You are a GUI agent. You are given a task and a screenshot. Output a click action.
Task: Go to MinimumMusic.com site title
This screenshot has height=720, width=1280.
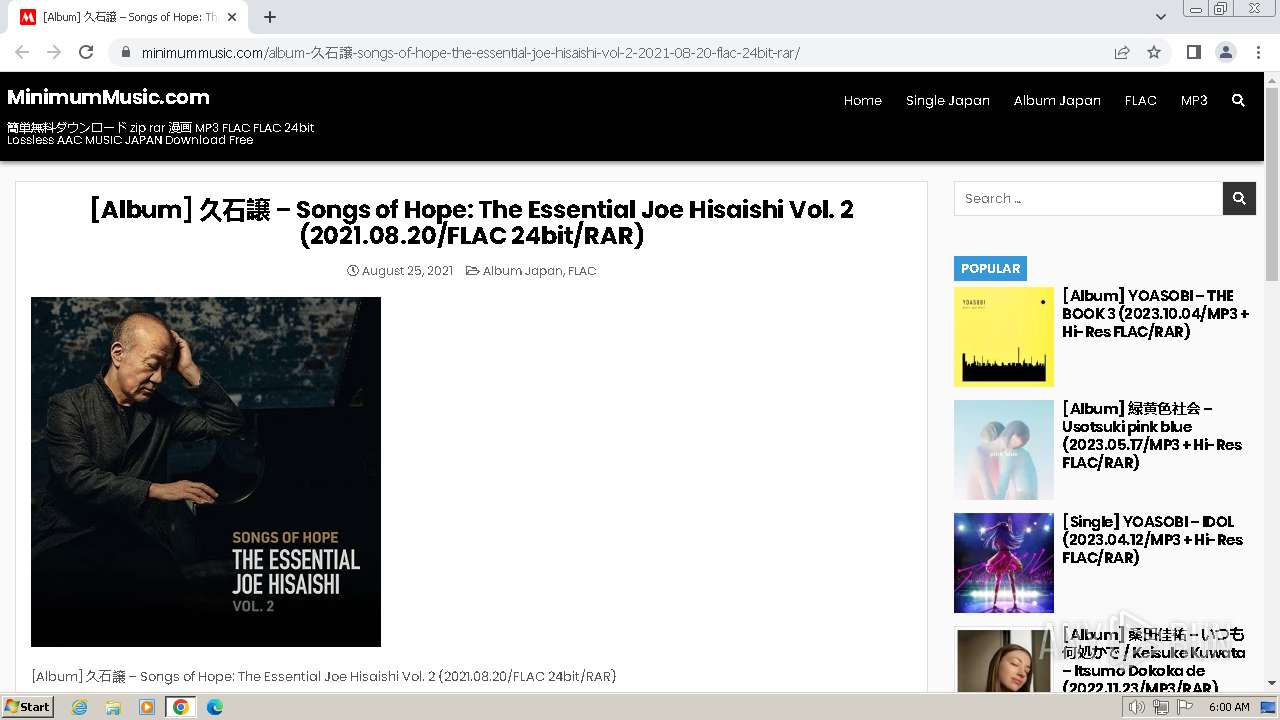point(108,97)
